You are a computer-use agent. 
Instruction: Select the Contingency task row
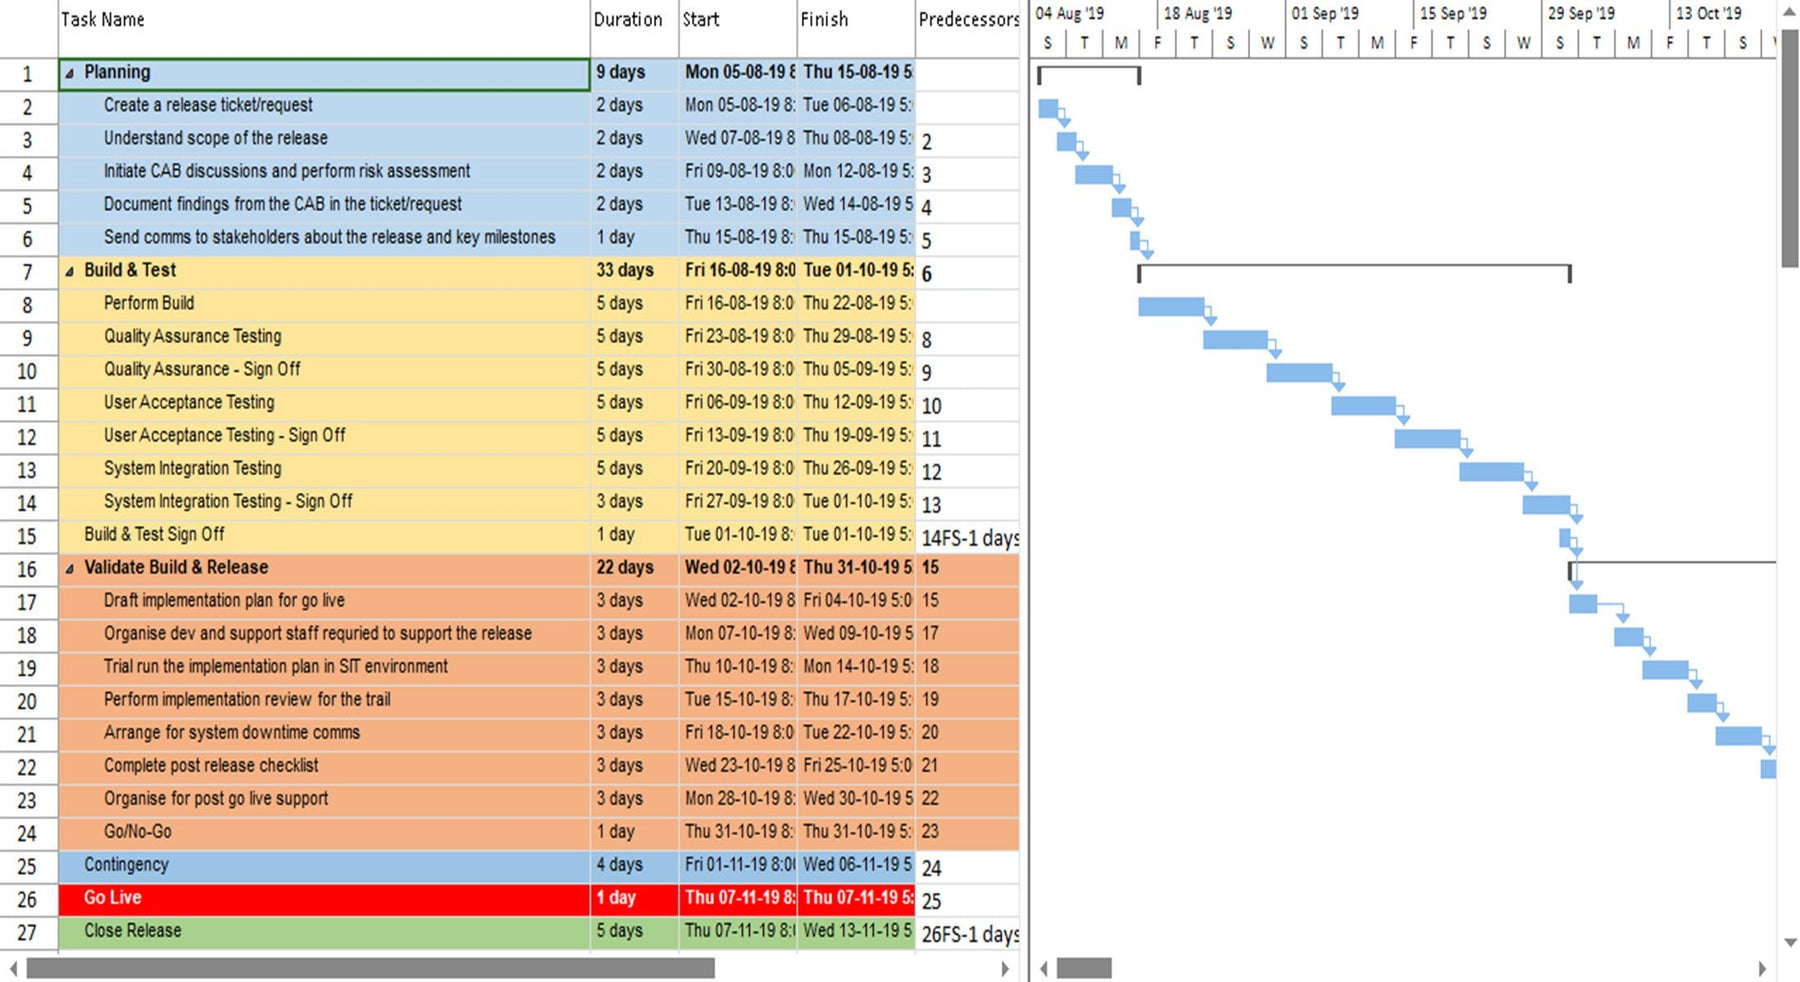[113, 864]
